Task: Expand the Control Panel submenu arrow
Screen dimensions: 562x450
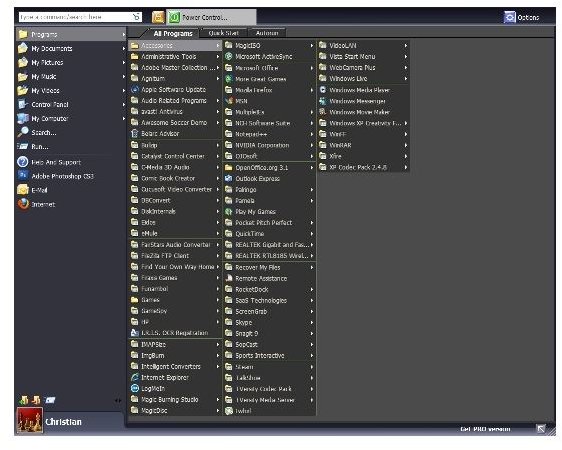Action: pos(124,105)
